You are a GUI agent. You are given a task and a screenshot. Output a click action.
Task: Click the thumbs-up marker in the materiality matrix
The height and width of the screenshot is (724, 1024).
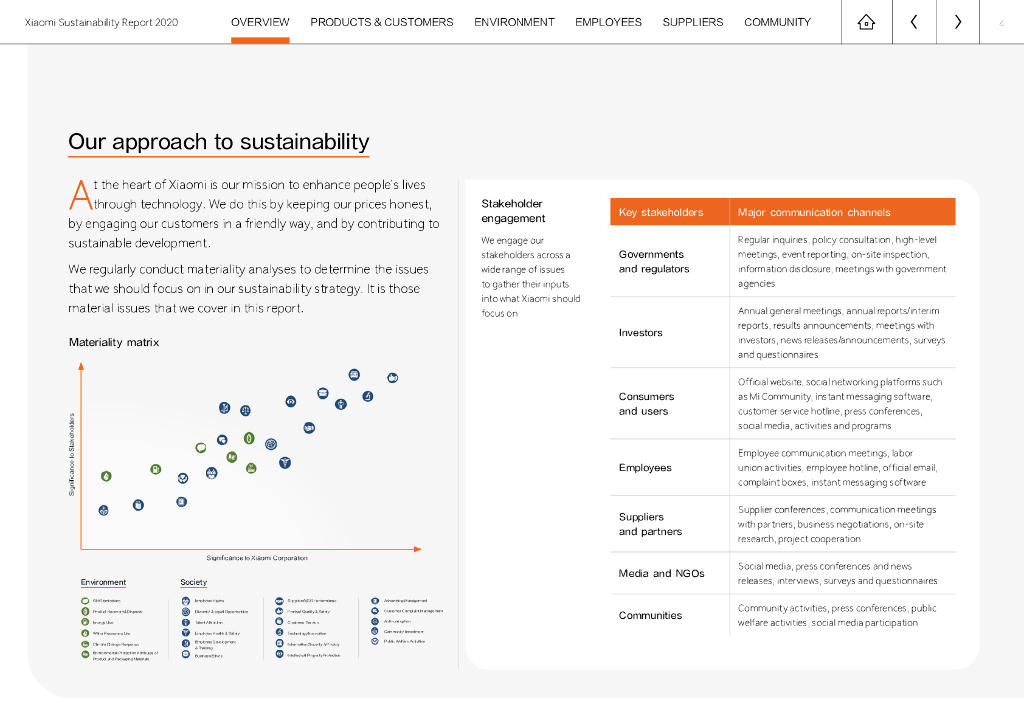(392, 378)
